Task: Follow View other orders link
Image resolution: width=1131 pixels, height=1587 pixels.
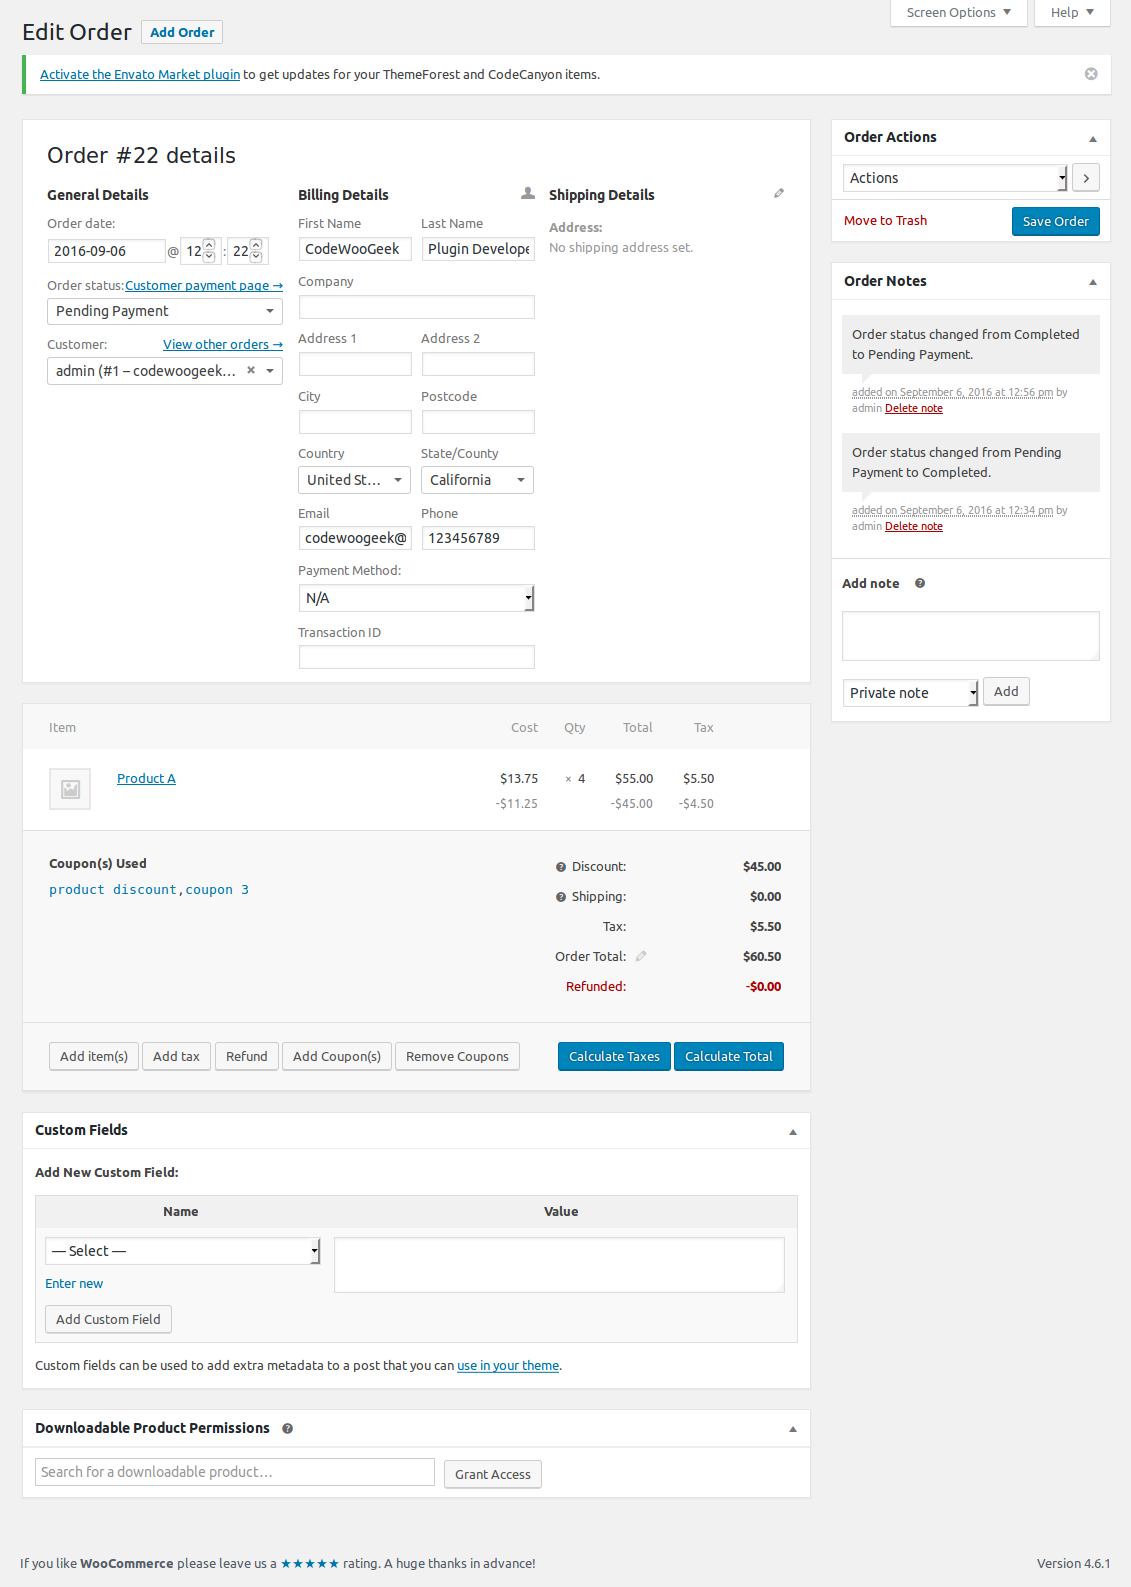Action: pos(223,344)
